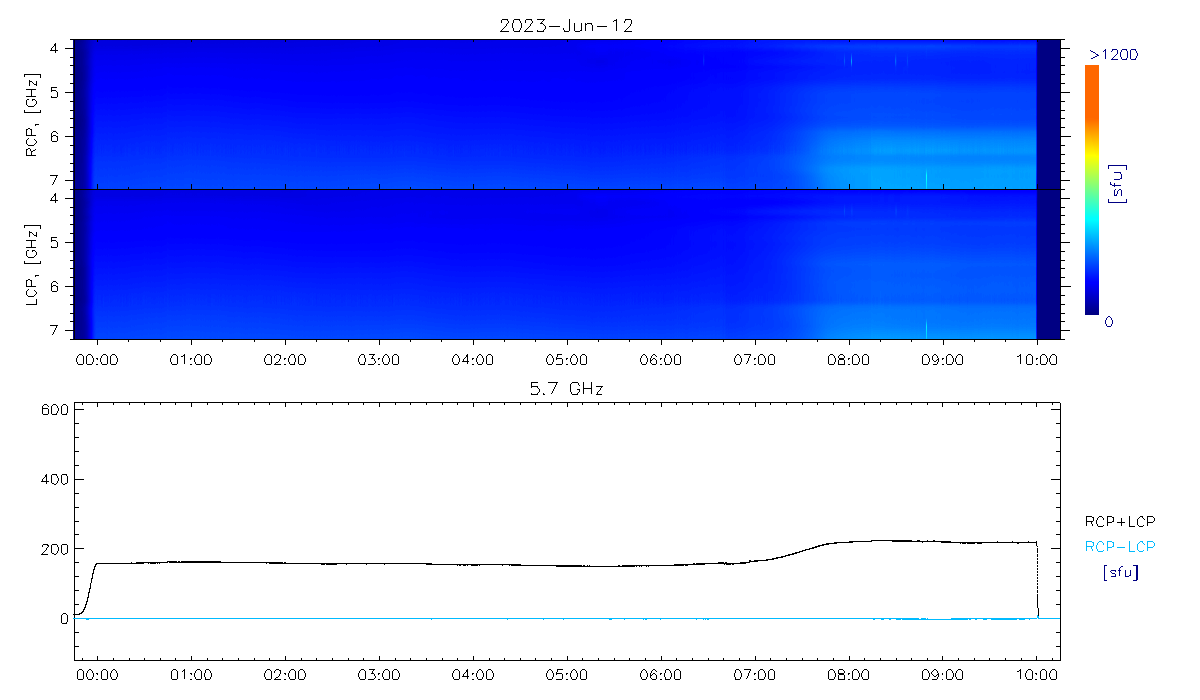
Task: Click the 2023-Jun-12 date title
Action: coord(566,26)
